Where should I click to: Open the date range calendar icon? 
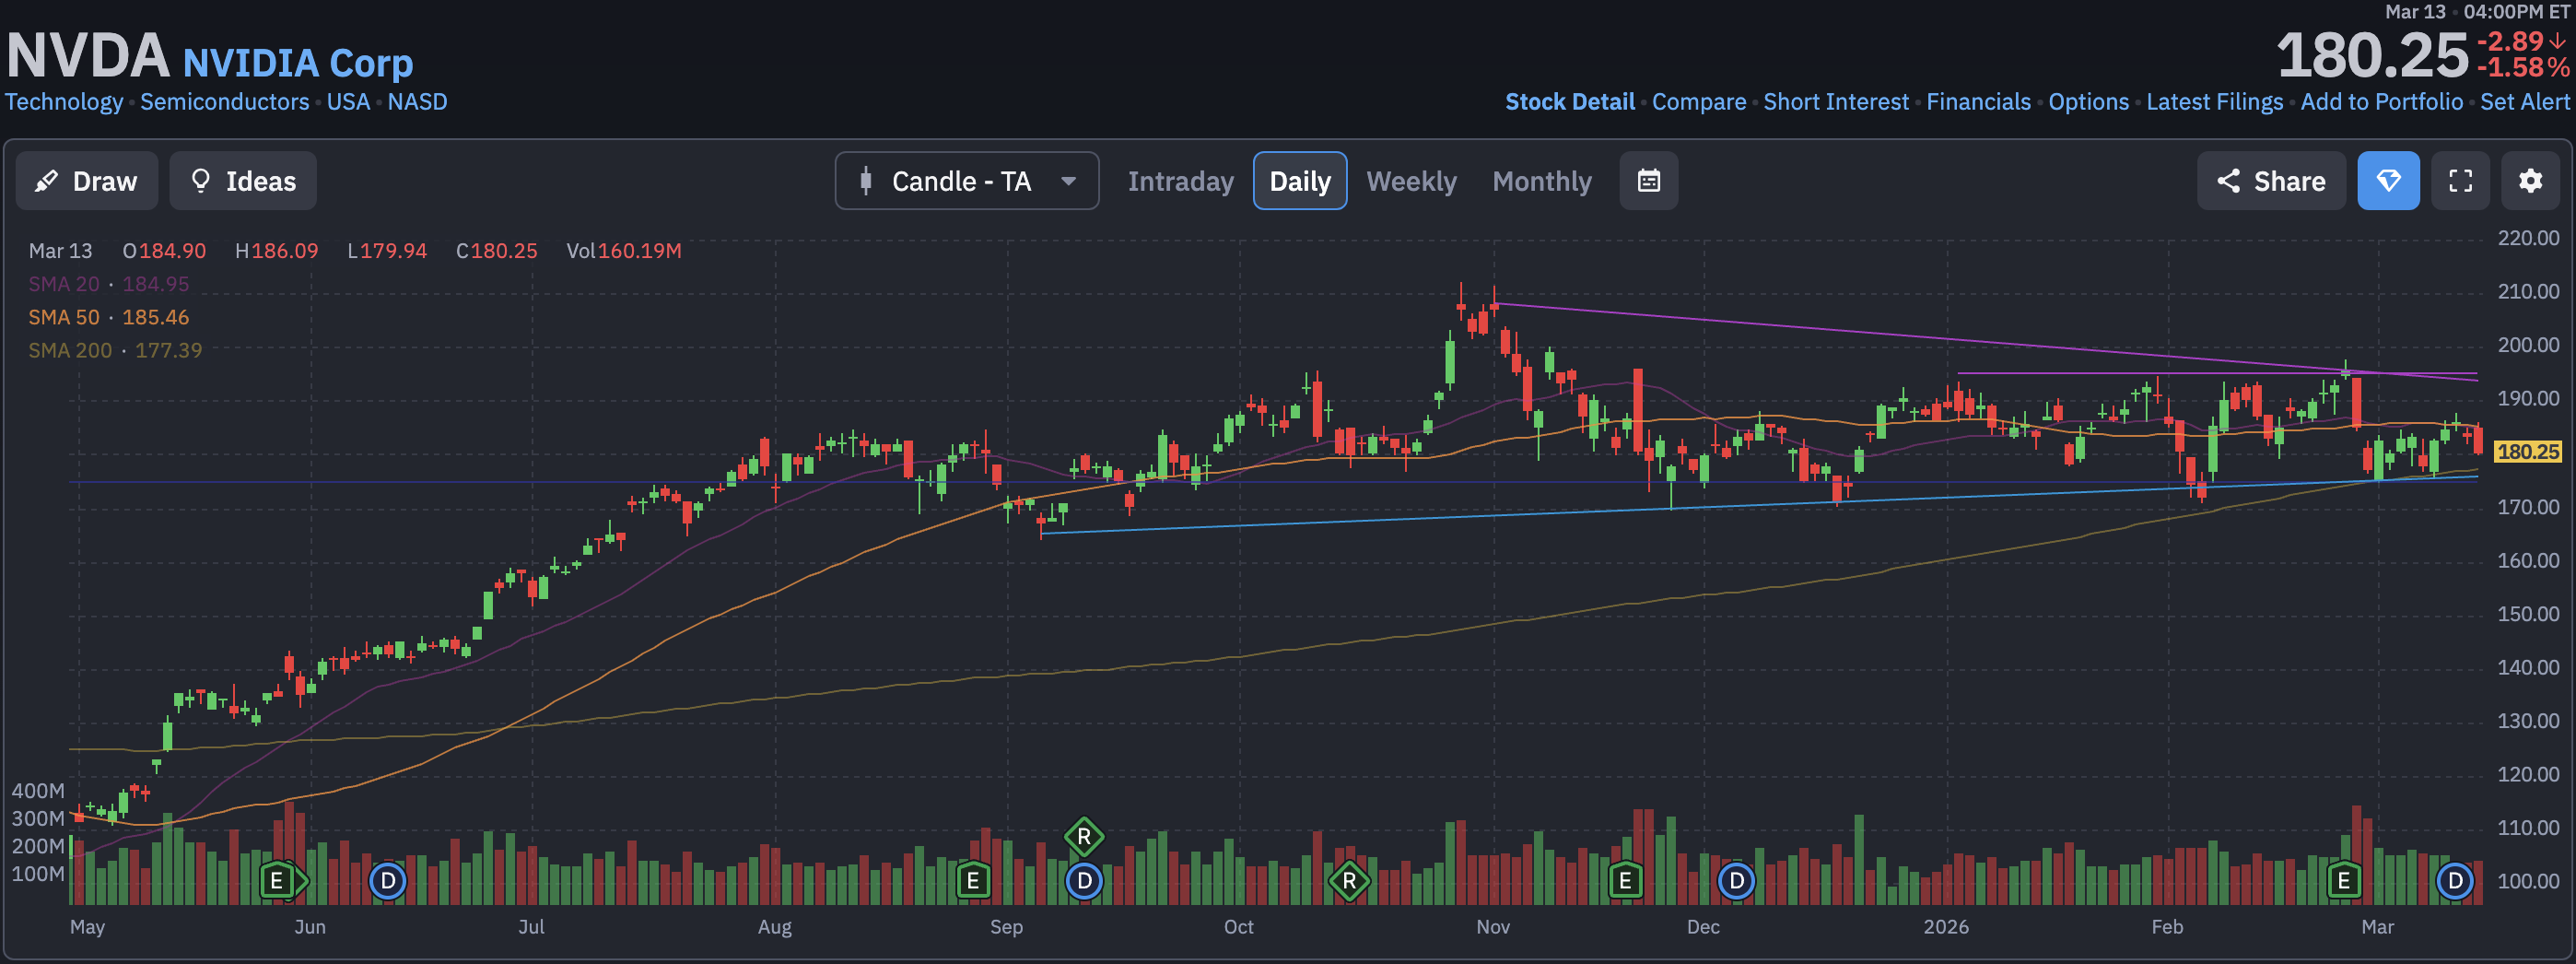[1648, 181]
